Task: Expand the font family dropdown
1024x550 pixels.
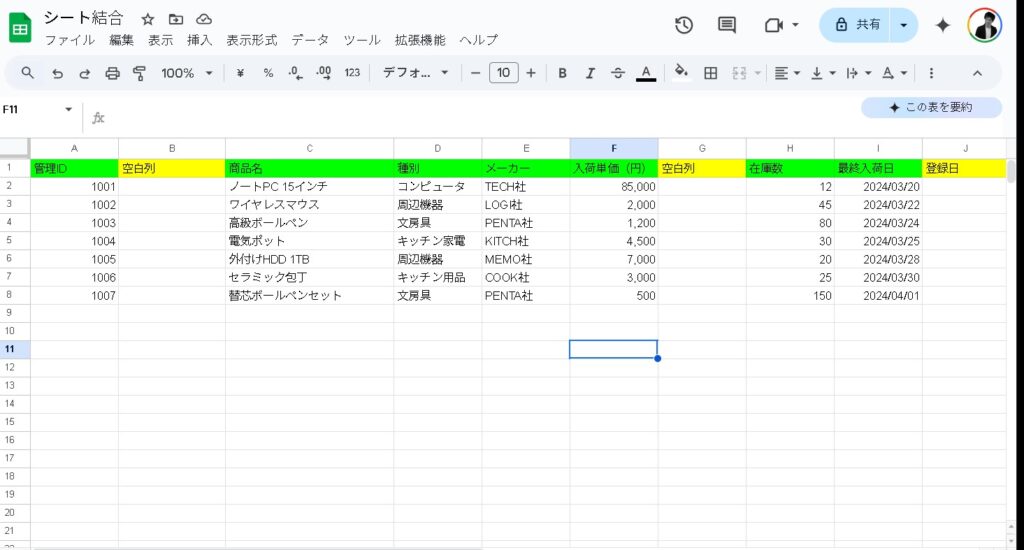Action: click(x=416, y=73)
